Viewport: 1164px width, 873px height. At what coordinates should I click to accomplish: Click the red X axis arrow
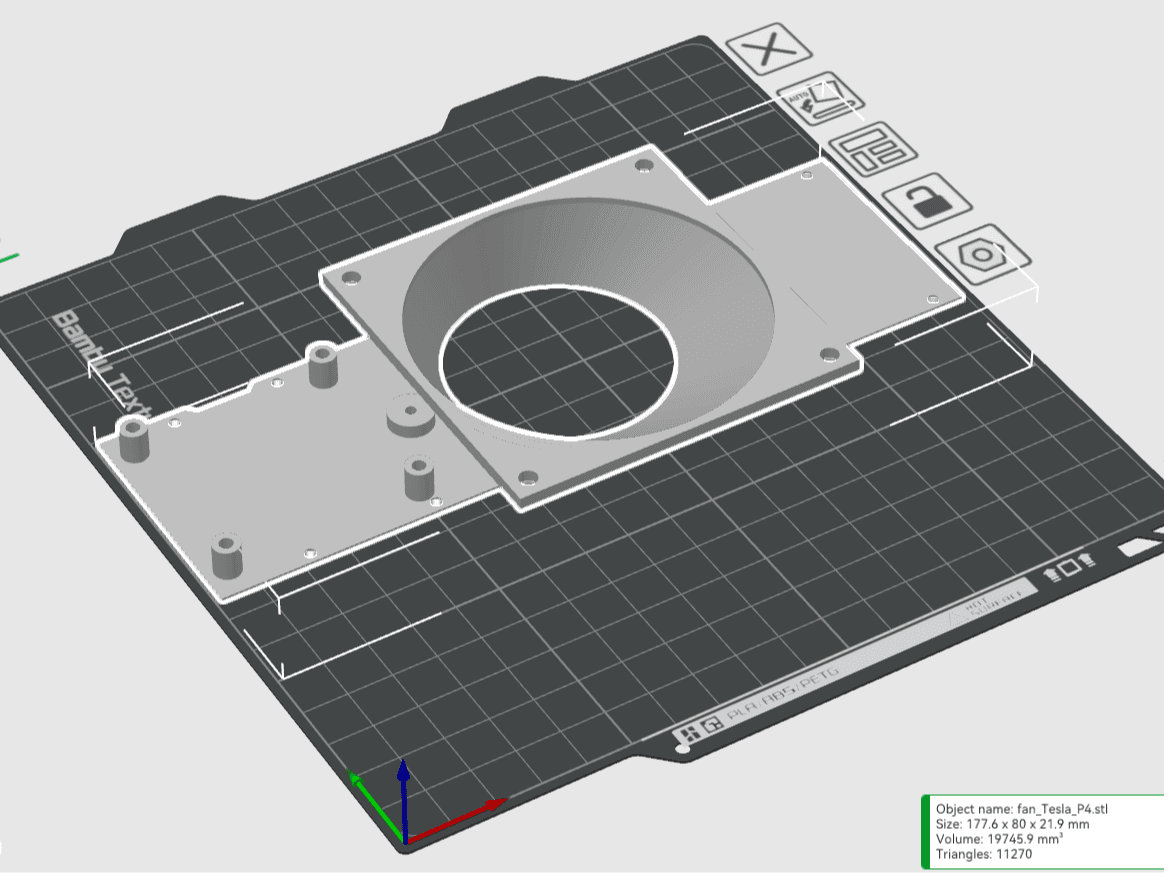click(457, 821)
